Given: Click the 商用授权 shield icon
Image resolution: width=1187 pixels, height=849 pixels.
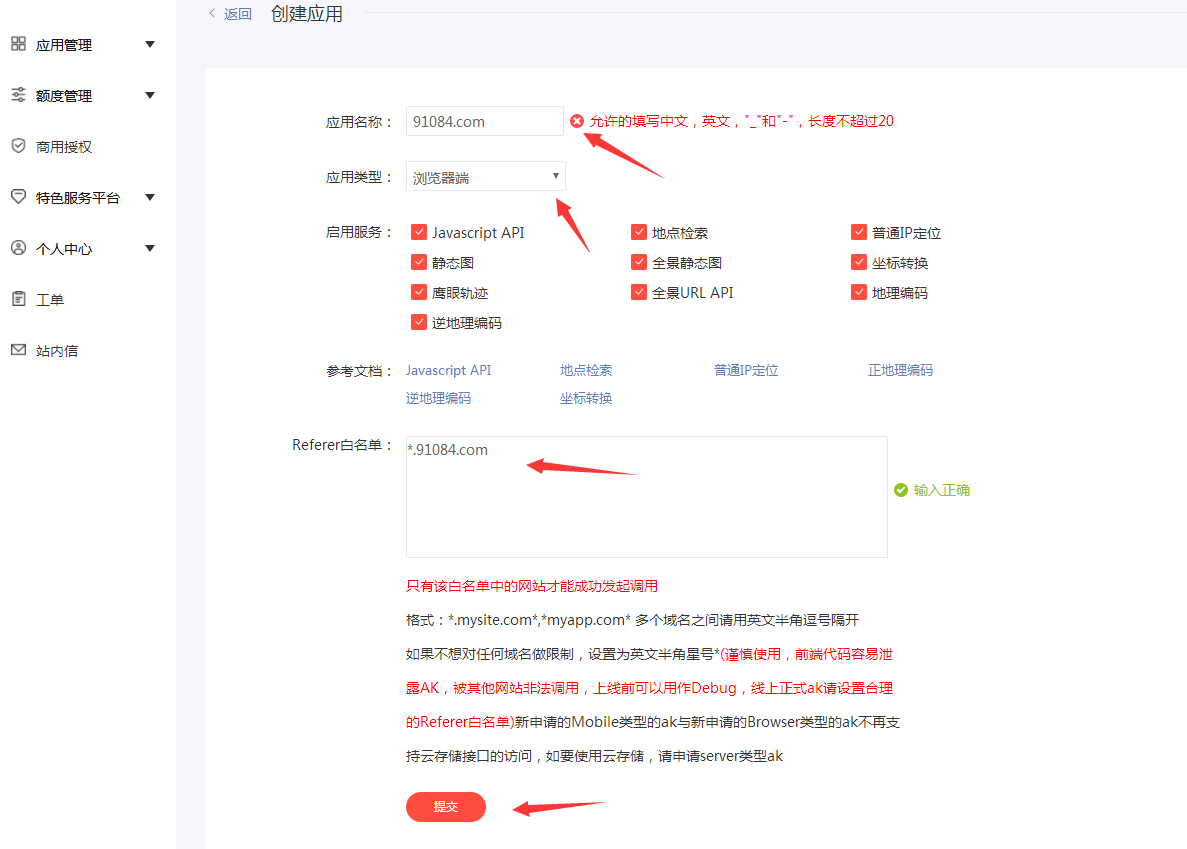Looking at the screenshot, I should (18, 146).
